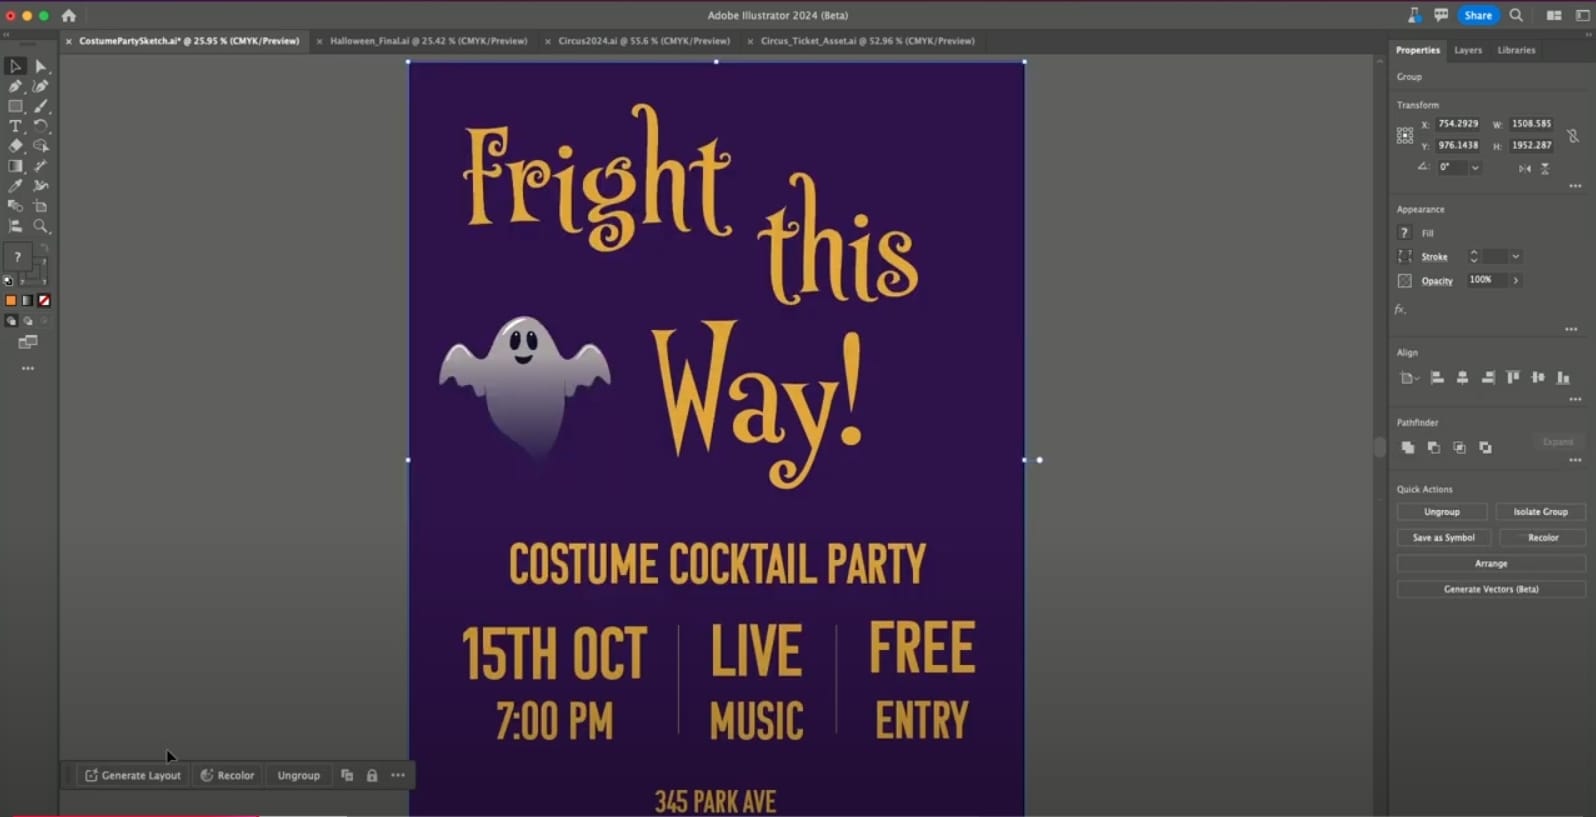Activate the Eraser tool
1596x817 pixels.
click(15, 146)
